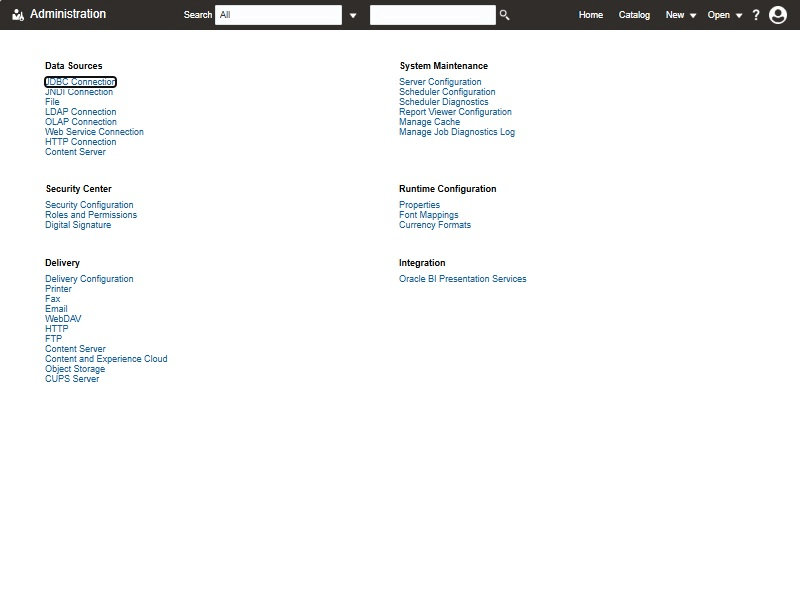
Task: Open Content and Experience Cloud link
Action: (106, 359)
